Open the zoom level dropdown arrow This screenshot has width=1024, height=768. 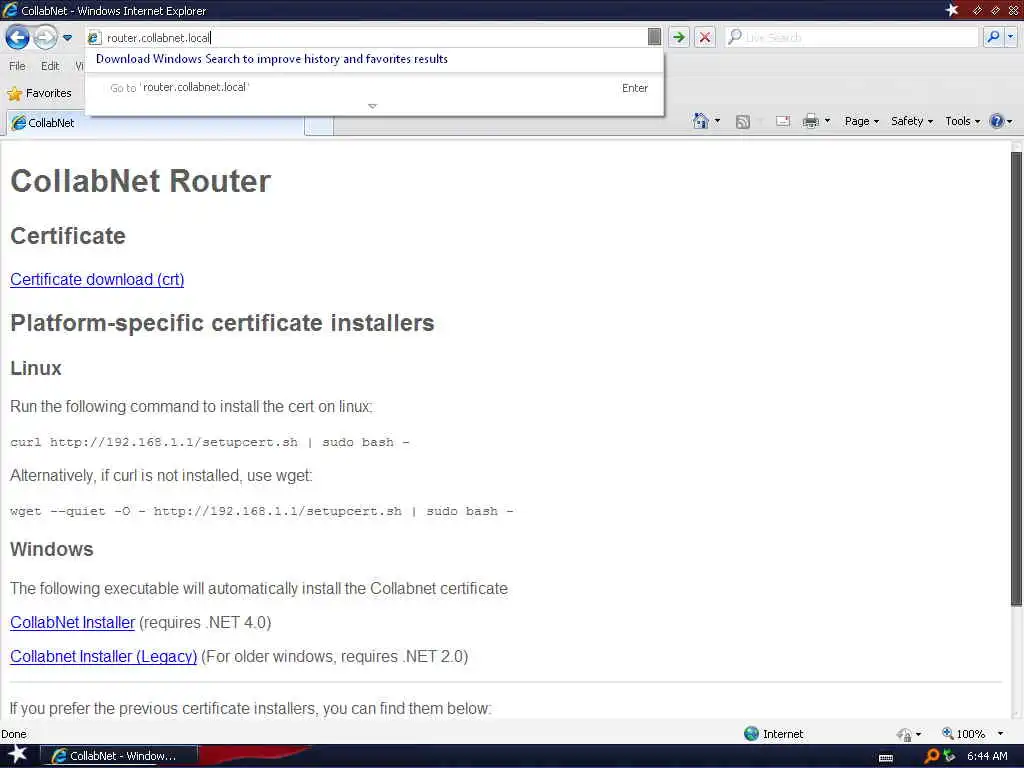tap(1000, 734)
